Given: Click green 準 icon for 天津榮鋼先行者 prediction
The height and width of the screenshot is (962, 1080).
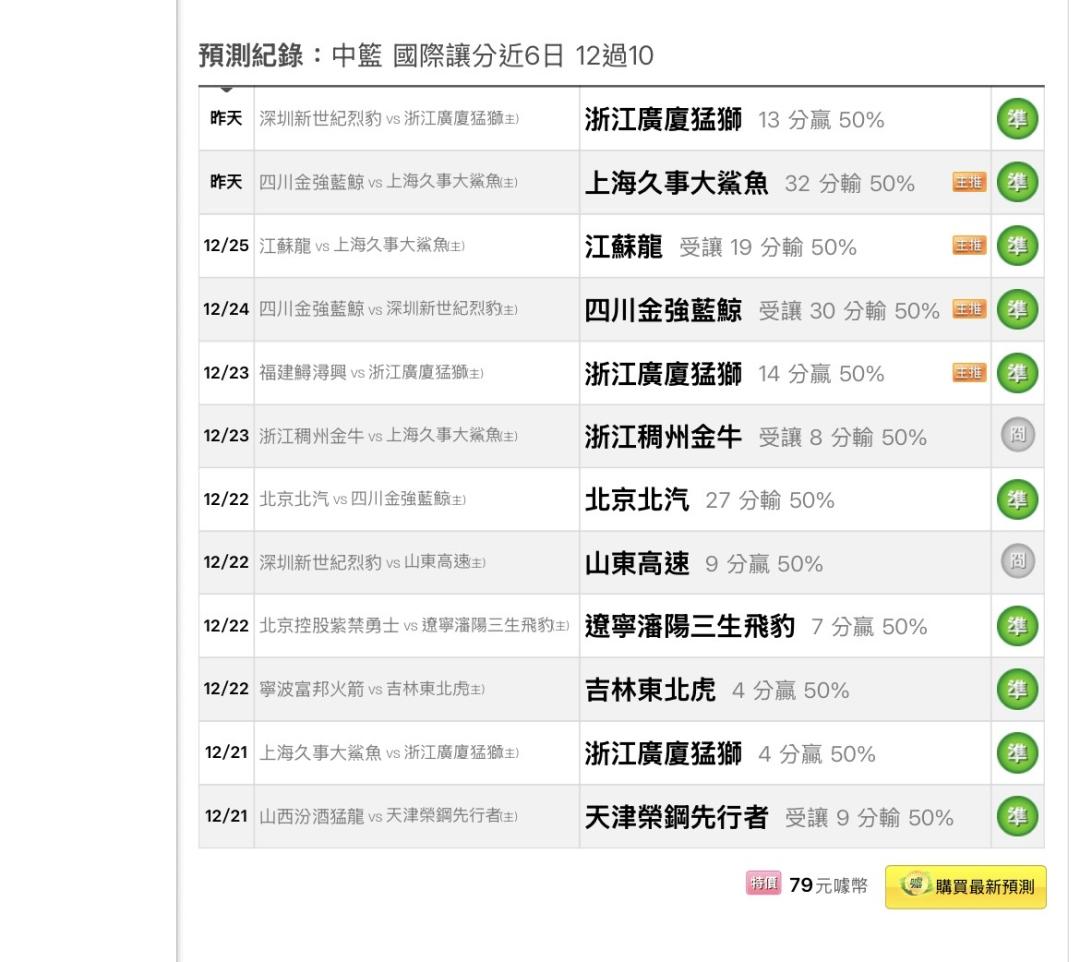Looking at the screenshot, I should pos(1017,816).
